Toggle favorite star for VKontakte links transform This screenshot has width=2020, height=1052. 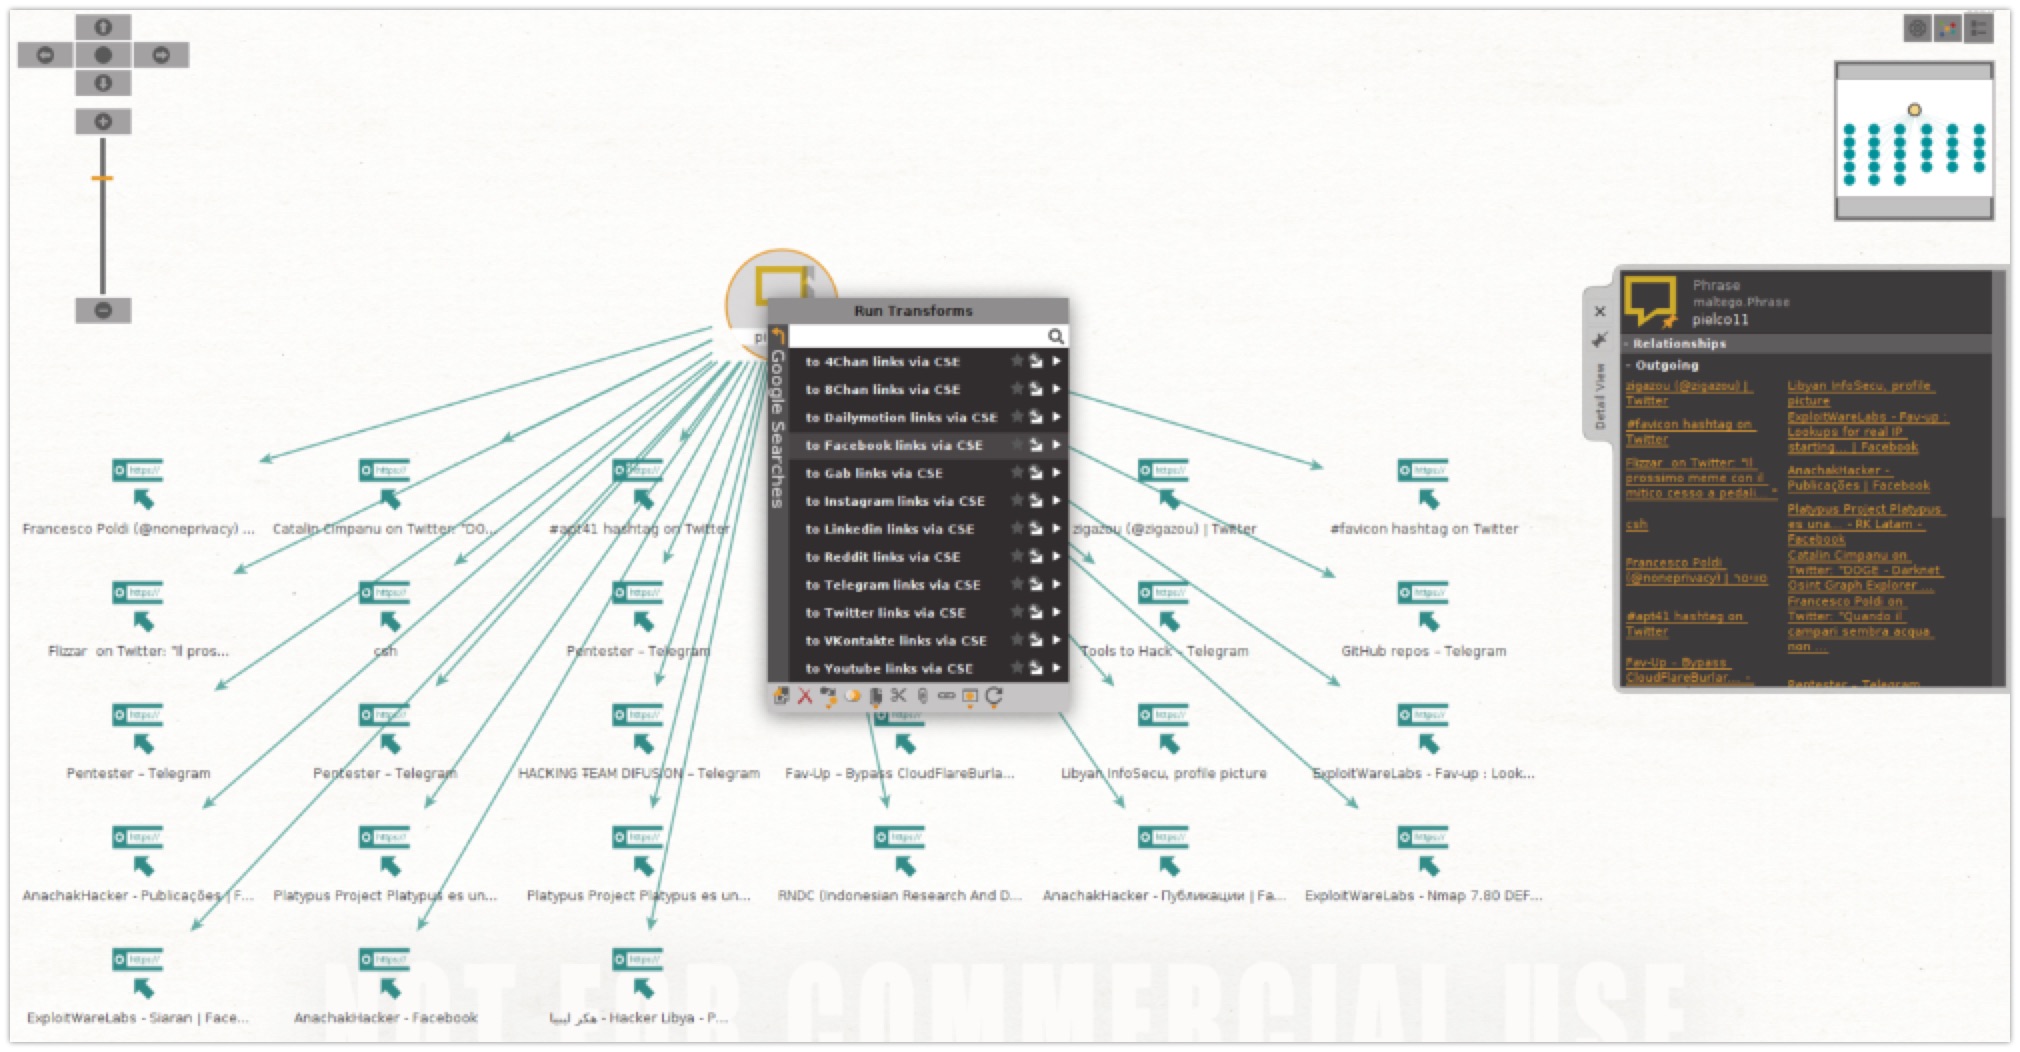tap(1017, 640)
